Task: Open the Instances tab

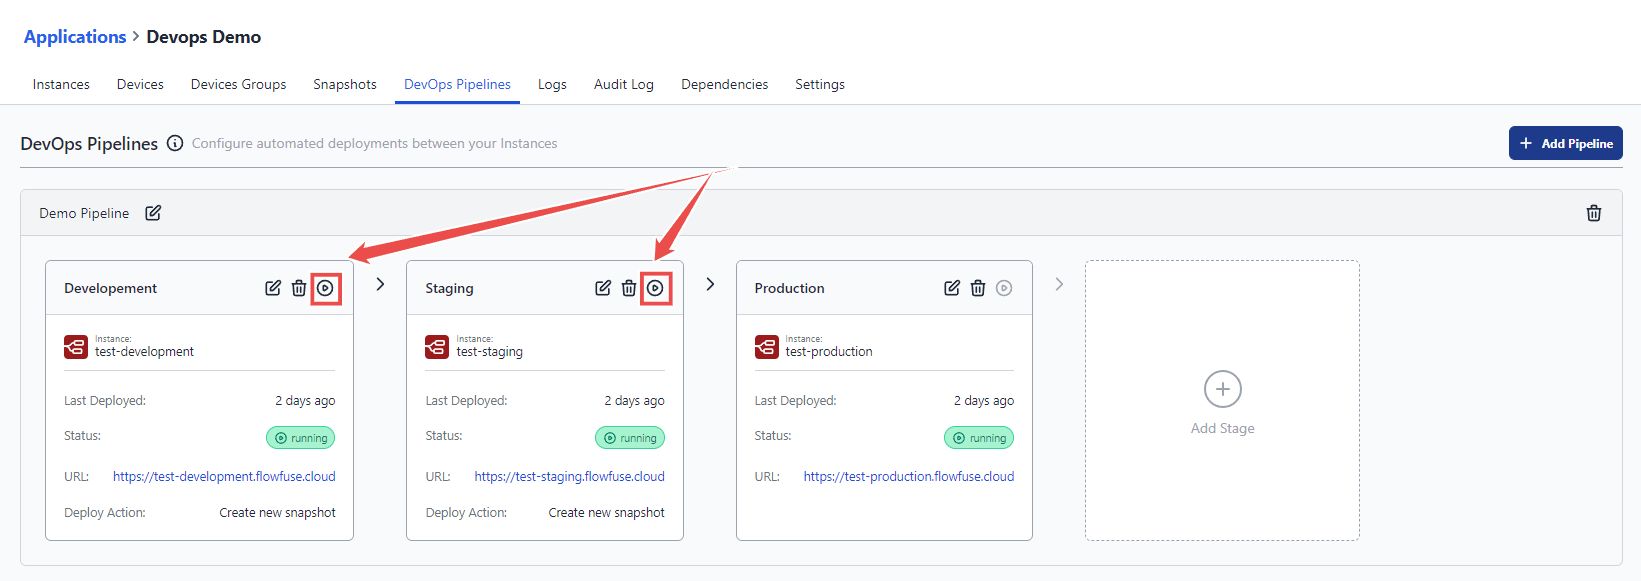Action: click(x=61, y=84)
